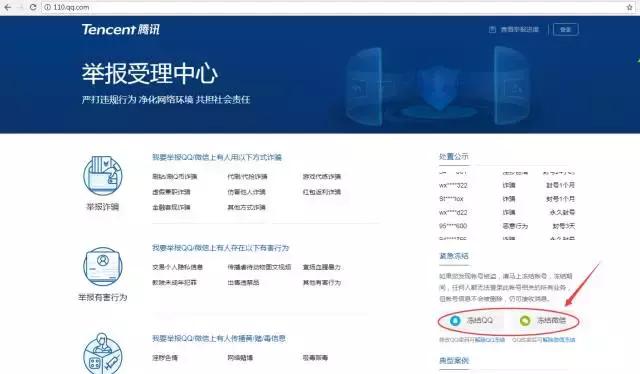Select 刷钻/刷Q币诈骗 fraud type
This screenshot has height=374, width=640.
click(x=175, y=176)
